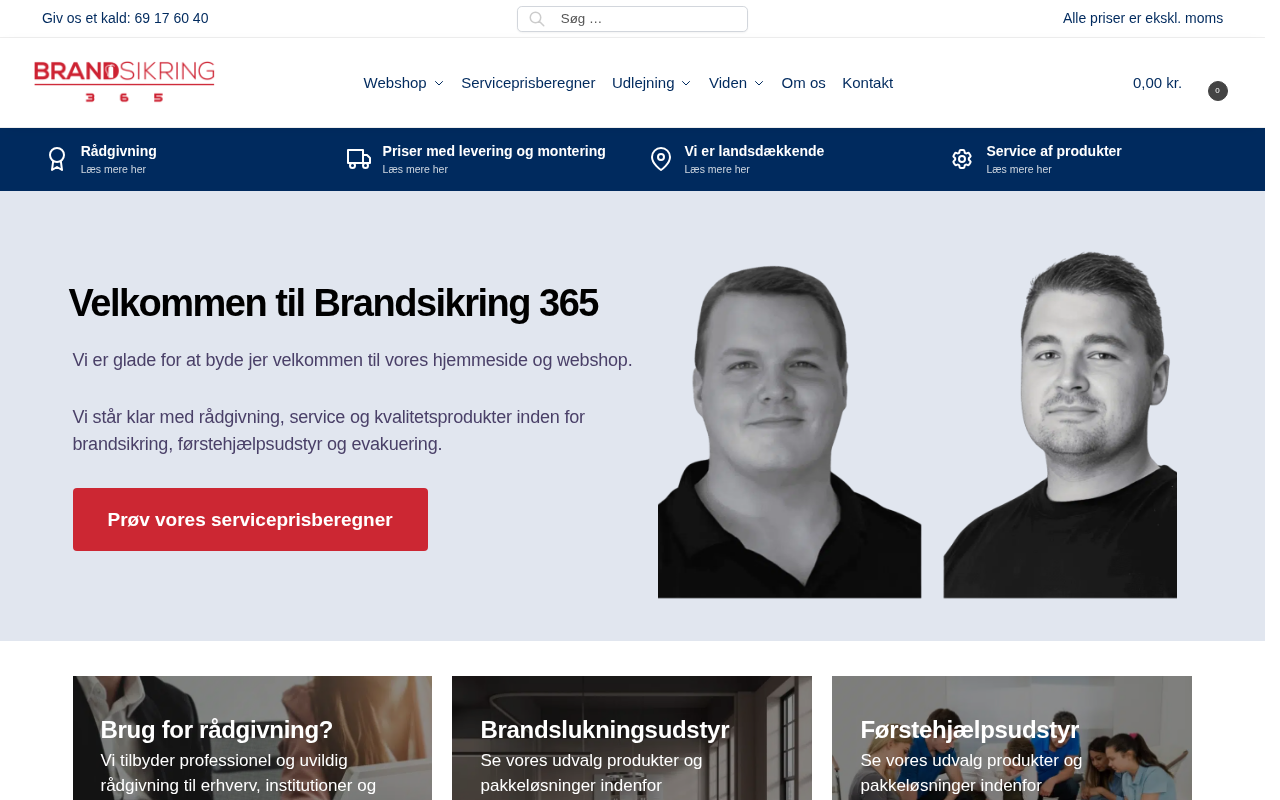Click the delivery truck icon
This screenshot has height=800, width=1280.
[359, 159]
